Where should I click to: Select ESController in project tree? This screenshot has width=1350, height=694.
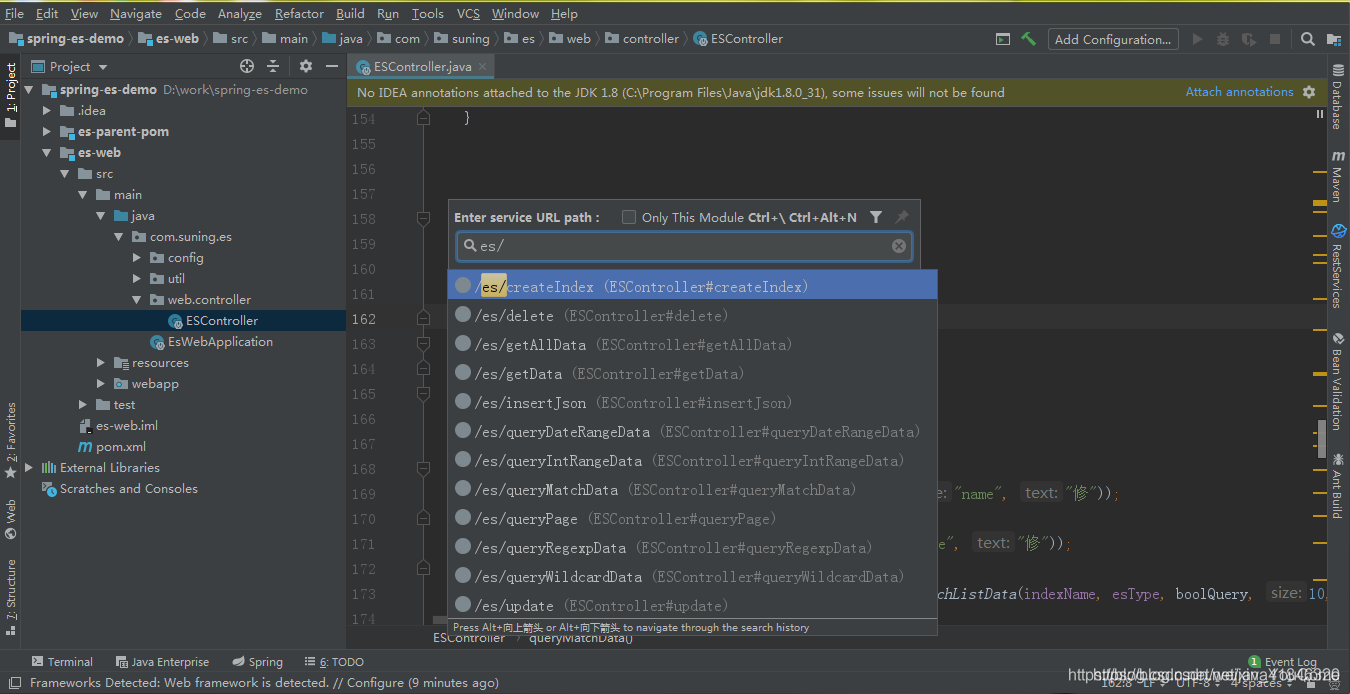(x=222, y=321)
